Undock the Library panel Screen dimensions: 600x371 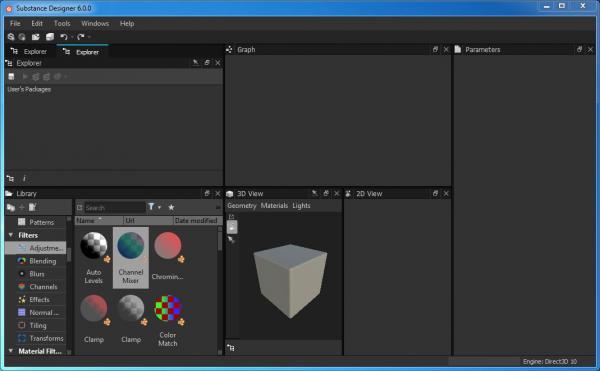(x=207, y=193)
